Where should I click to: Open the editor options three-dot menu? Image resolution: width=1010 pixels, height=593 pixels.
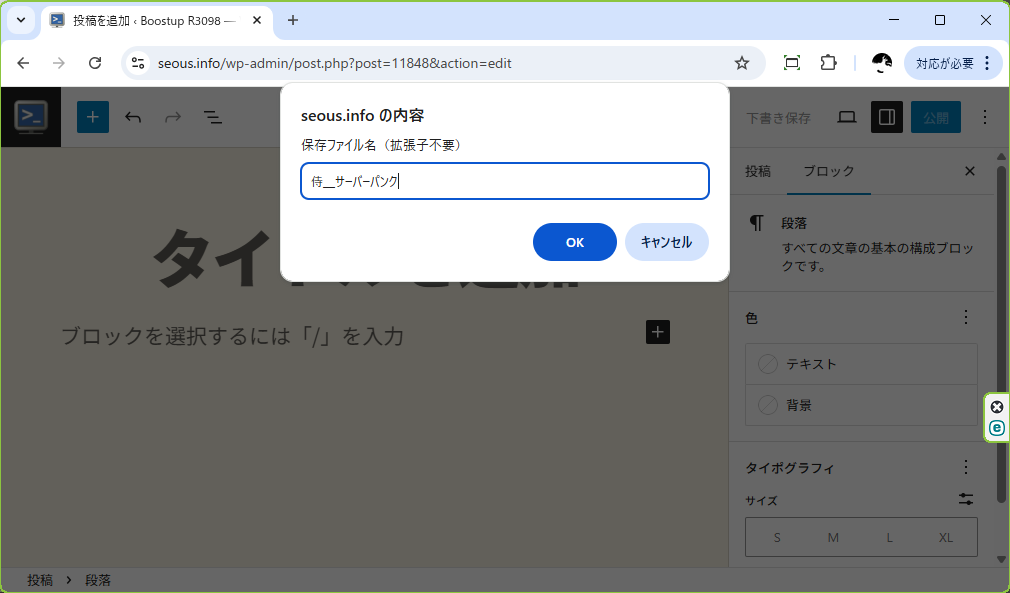[x=986, y=117]
